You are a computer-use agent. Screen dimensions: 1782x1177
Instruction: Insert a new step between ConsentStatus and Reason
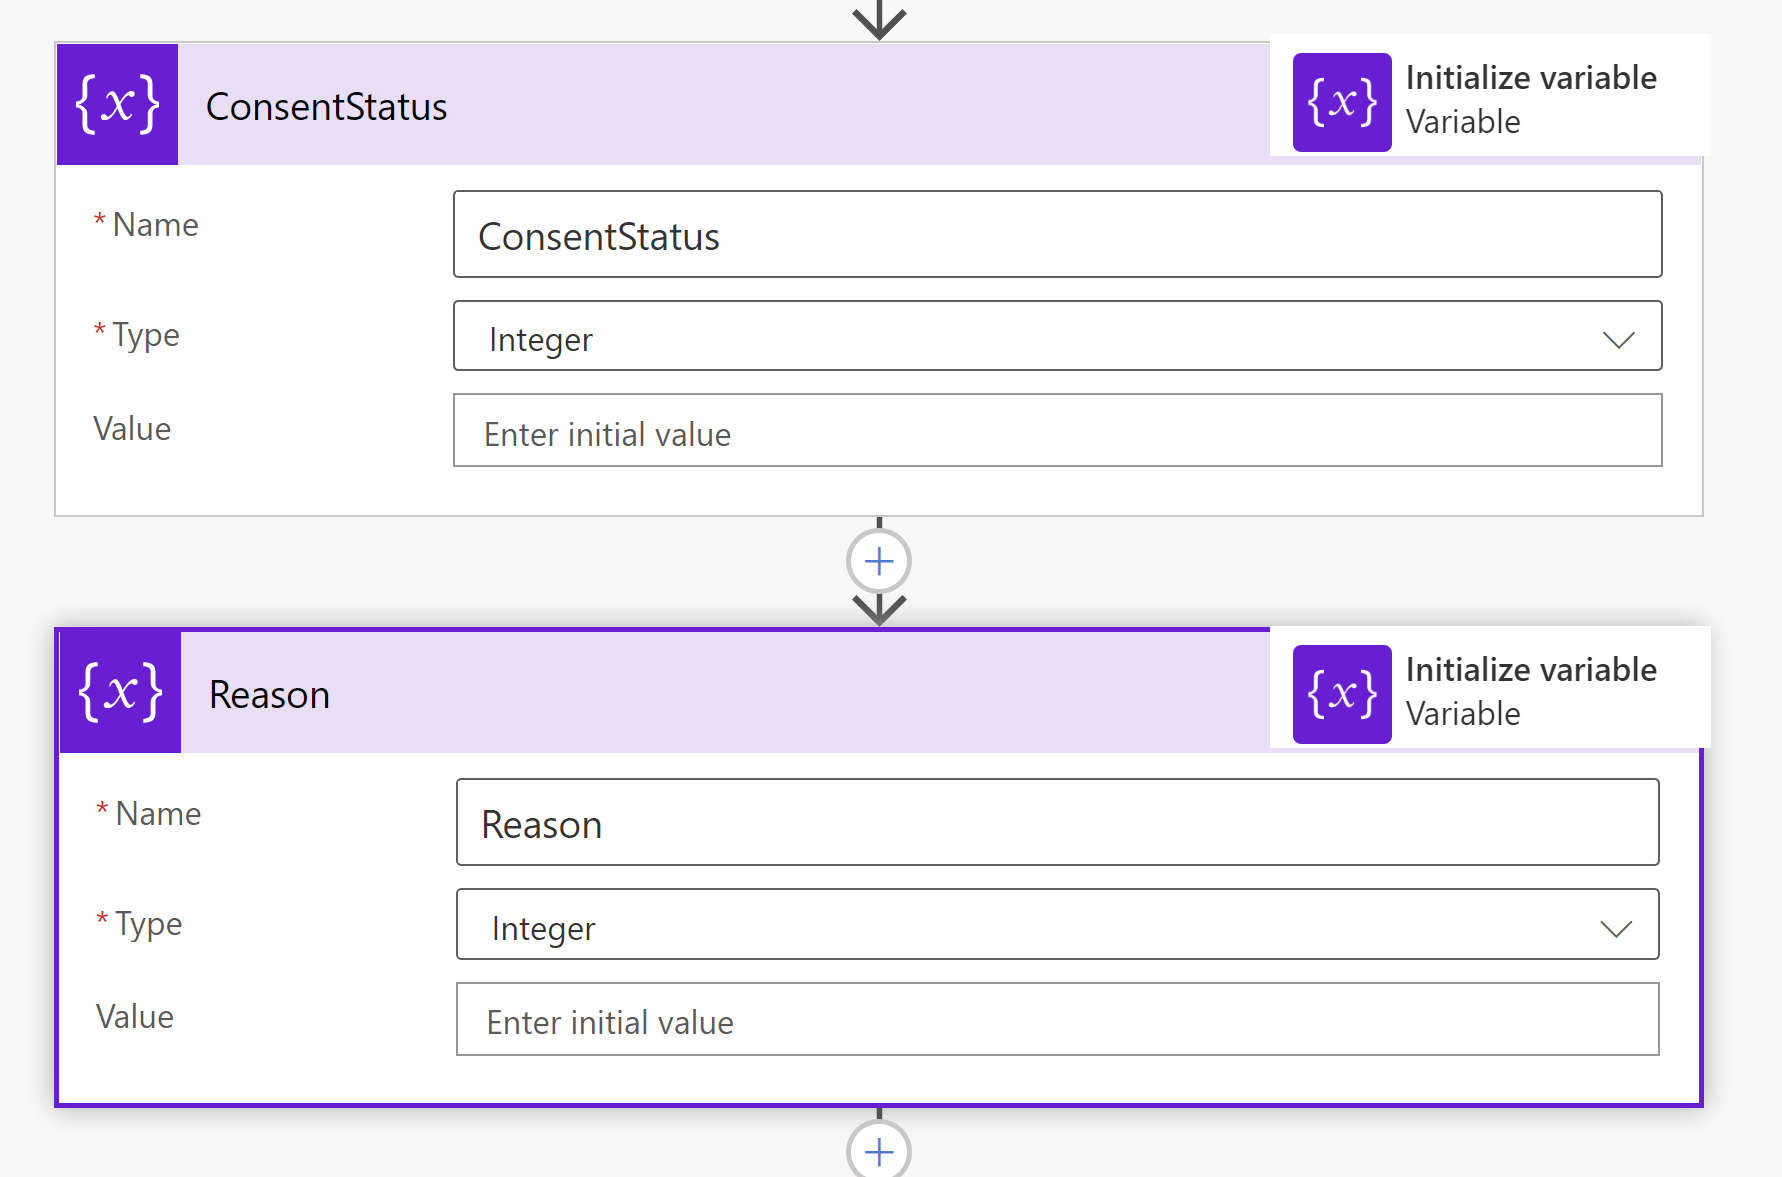pos(878,560)
